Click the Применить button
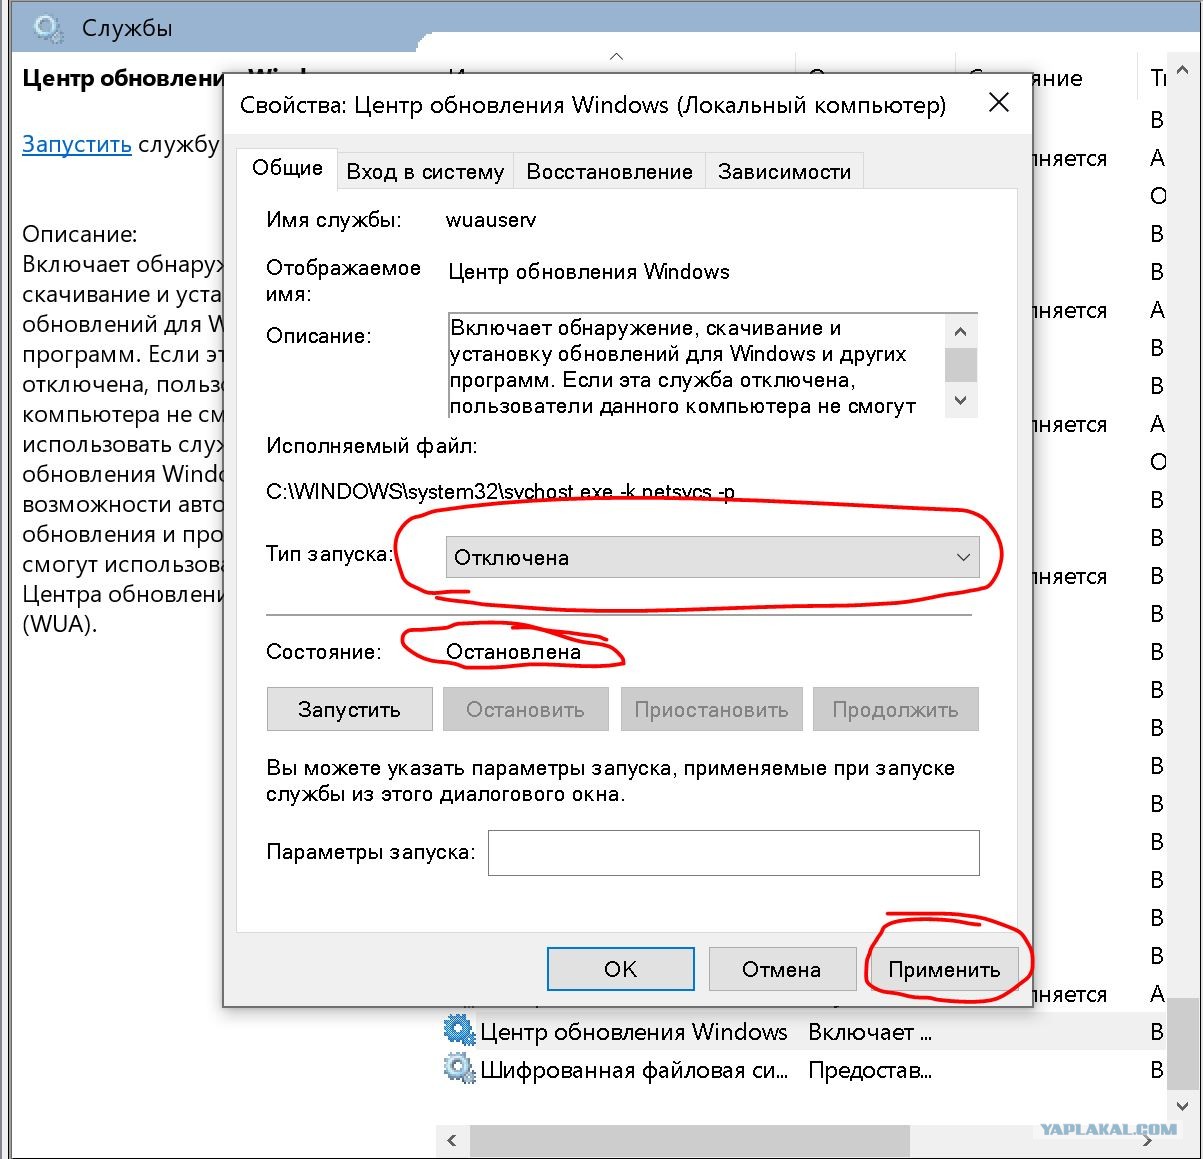This screenshot has width=1203, height=1159. (x=943, y=969)
